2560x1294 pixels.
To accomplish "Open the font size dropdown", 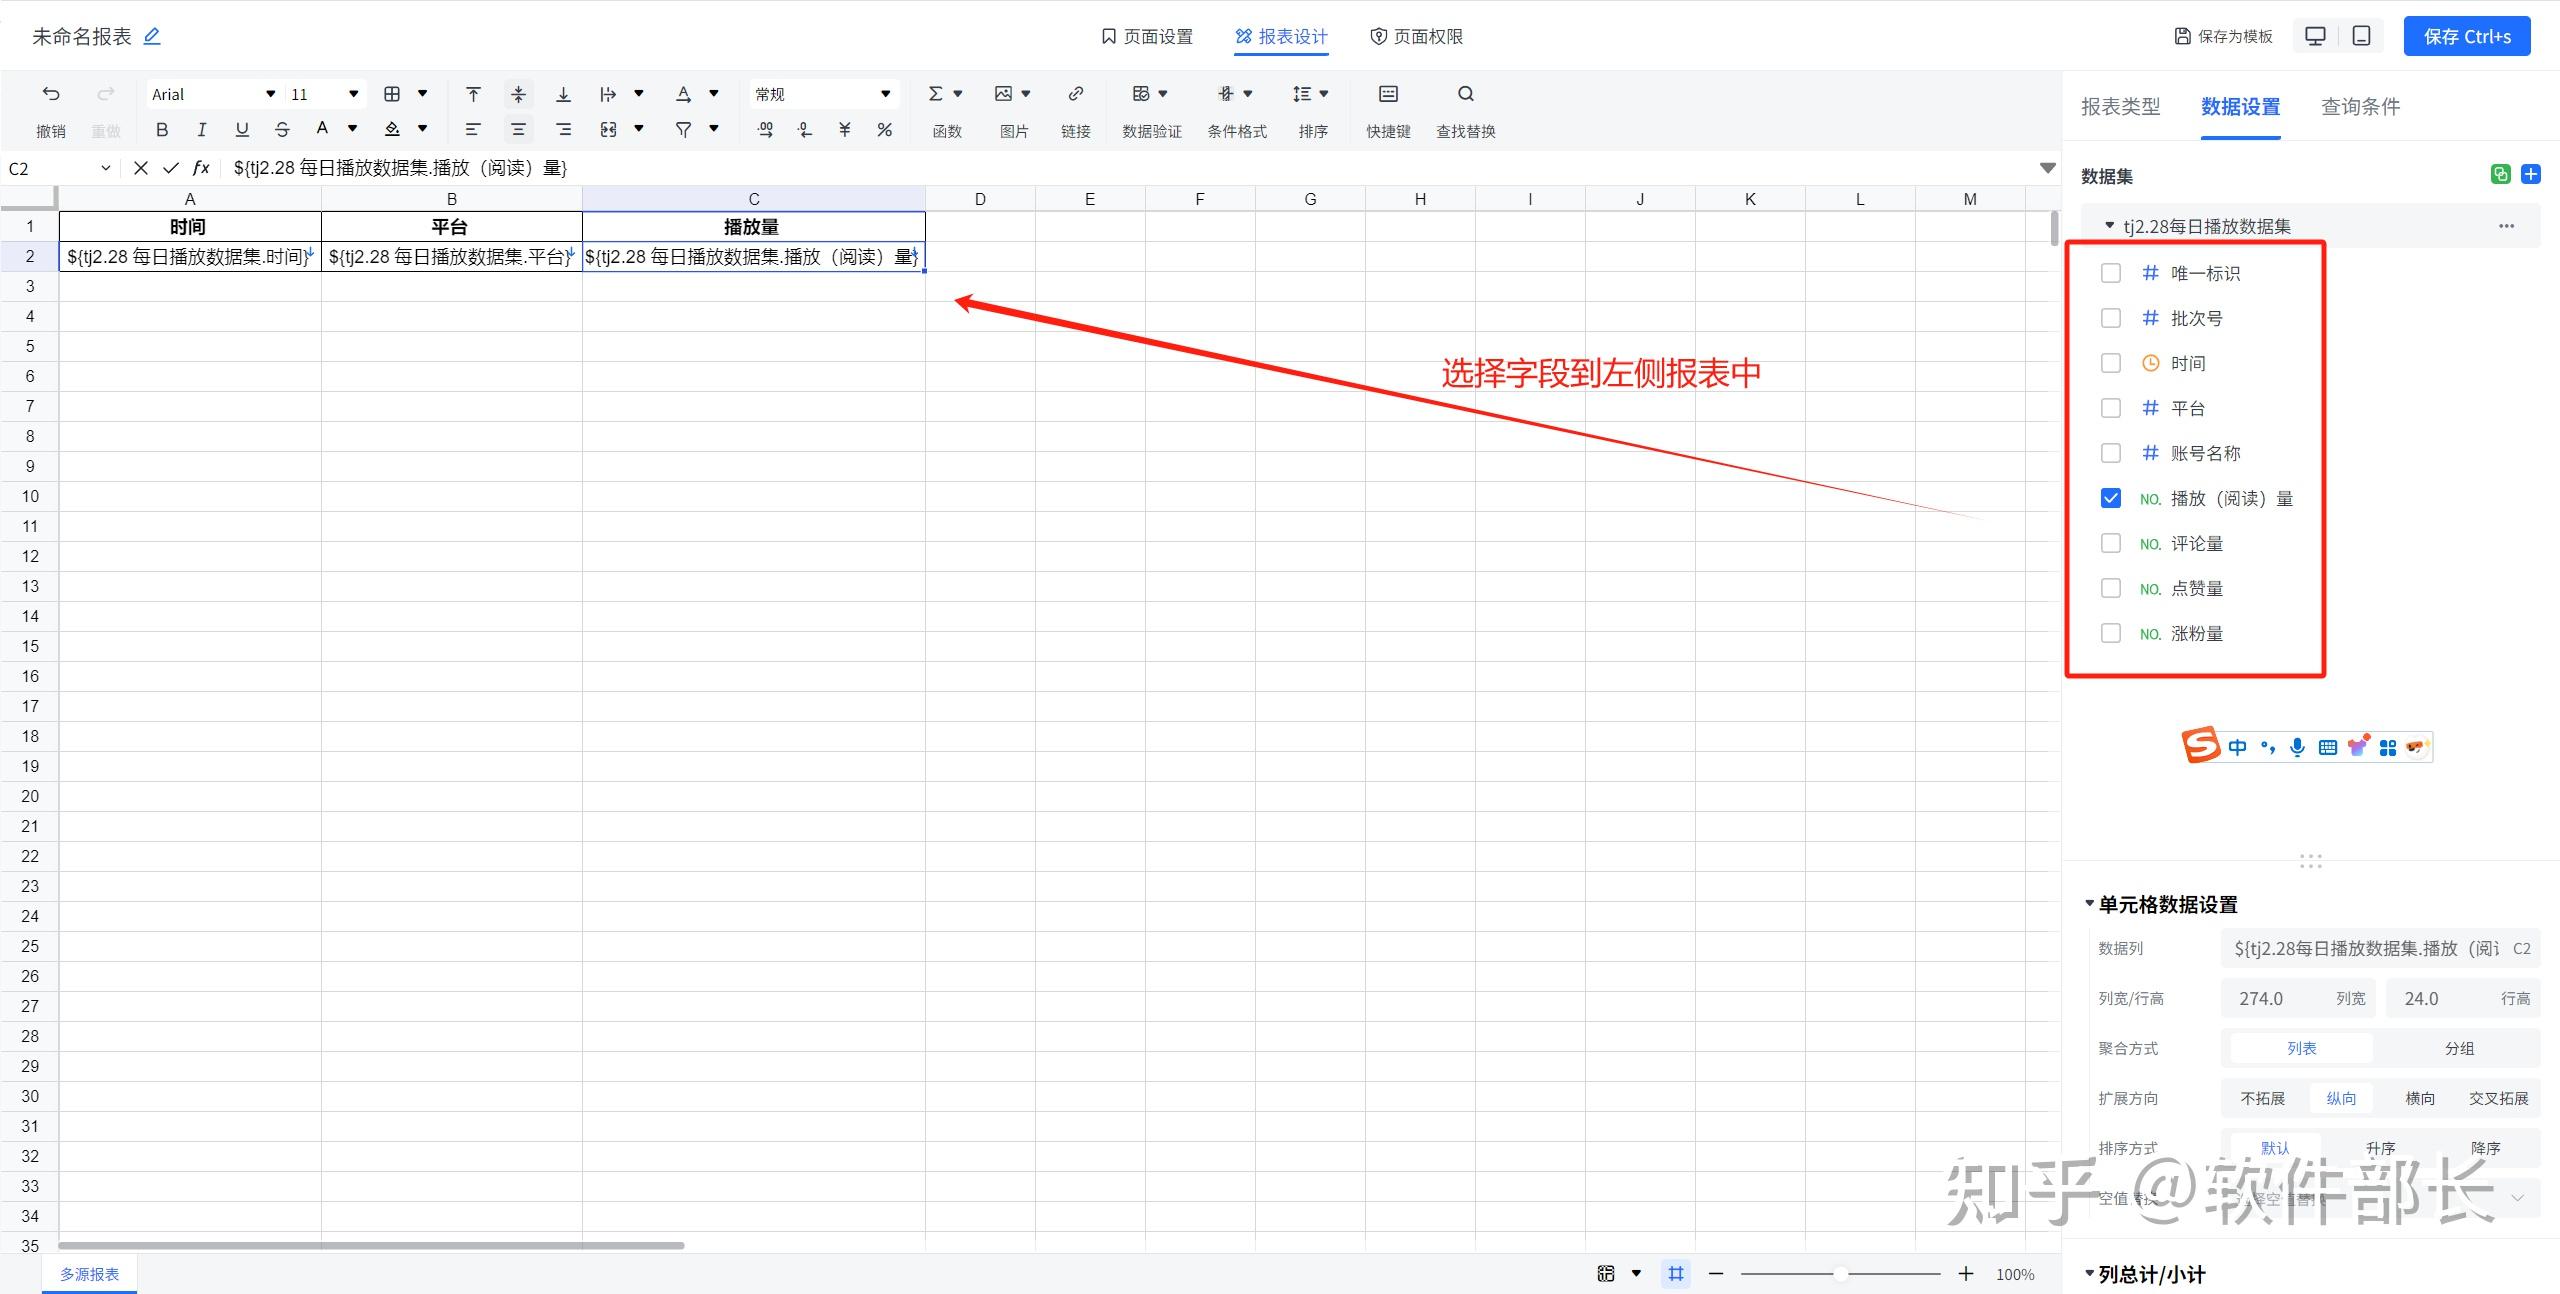I will [352, 93].
